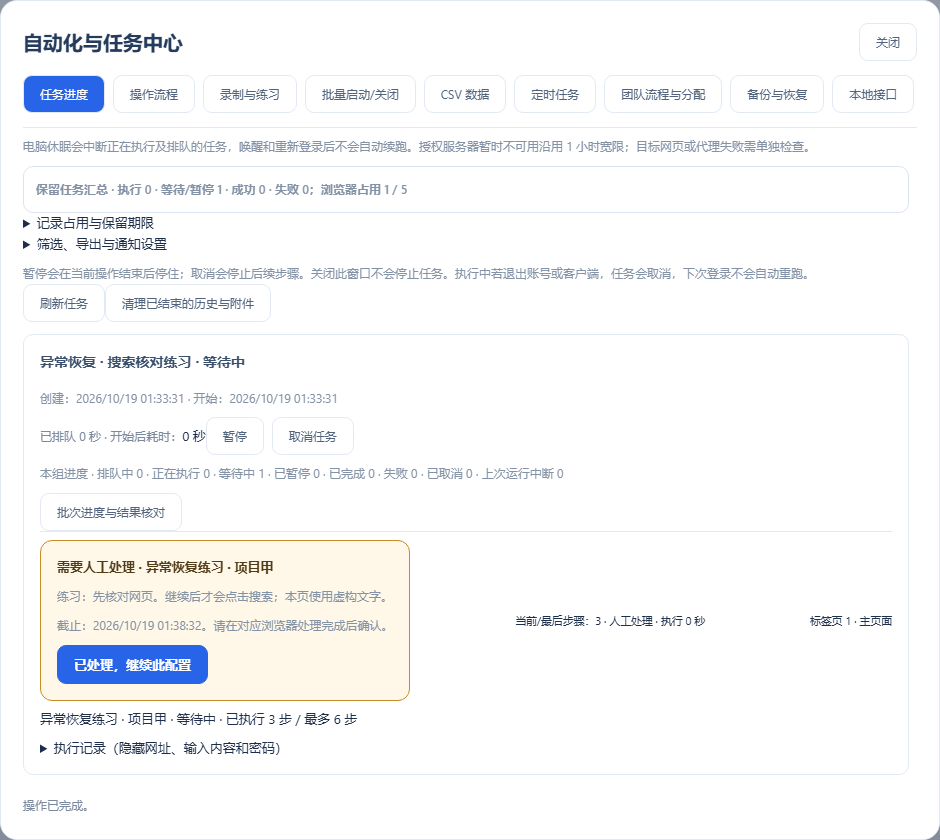Pause the task with 暂停 button
Viewport: 940px width, 840px height.
[x=234, y=436]
